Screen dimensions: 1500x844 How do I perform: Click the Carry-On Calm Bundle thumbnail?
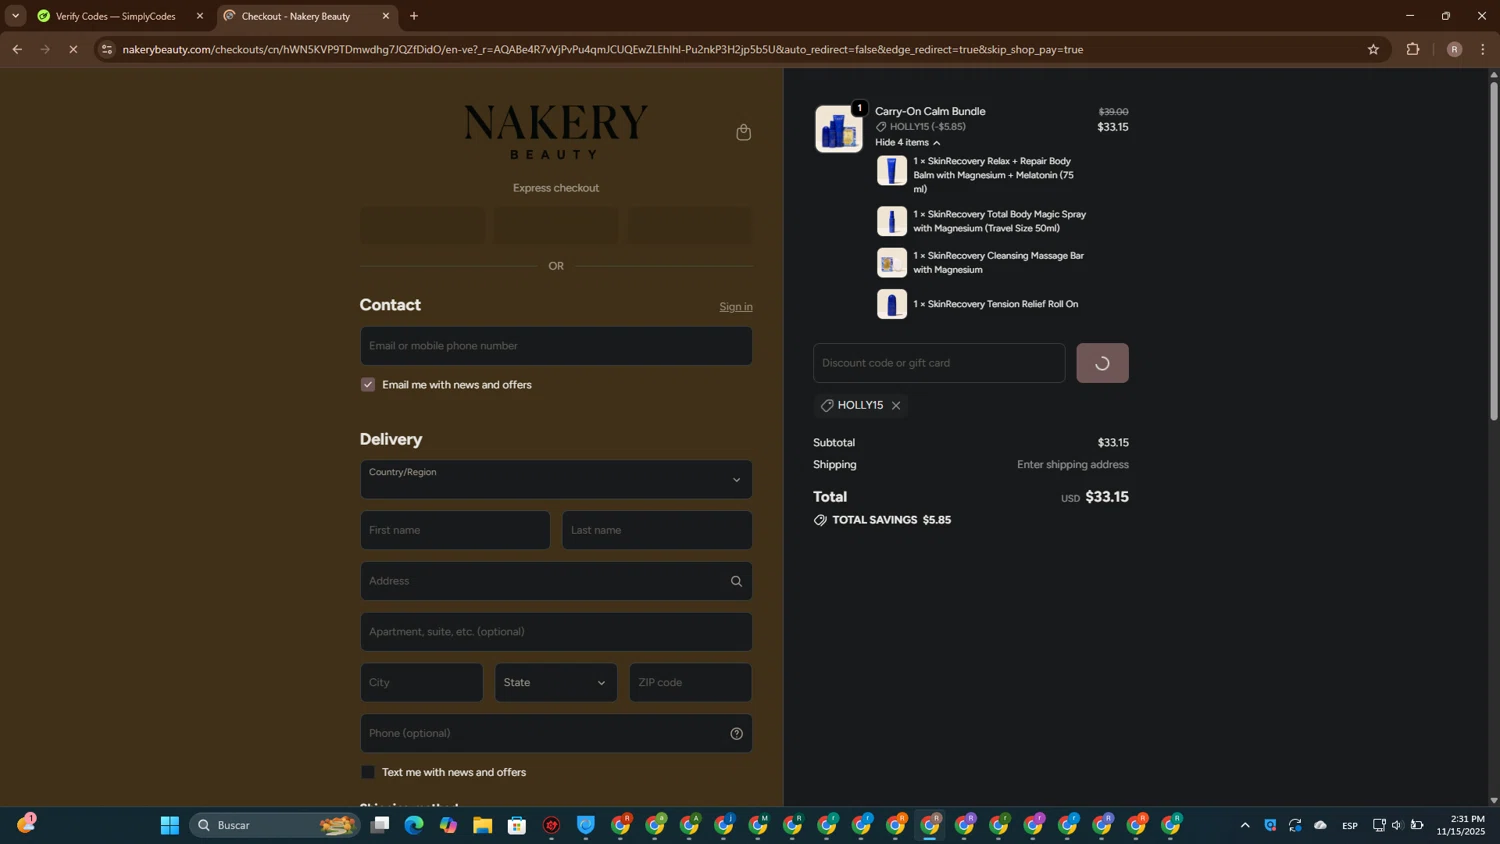point(839,129)
